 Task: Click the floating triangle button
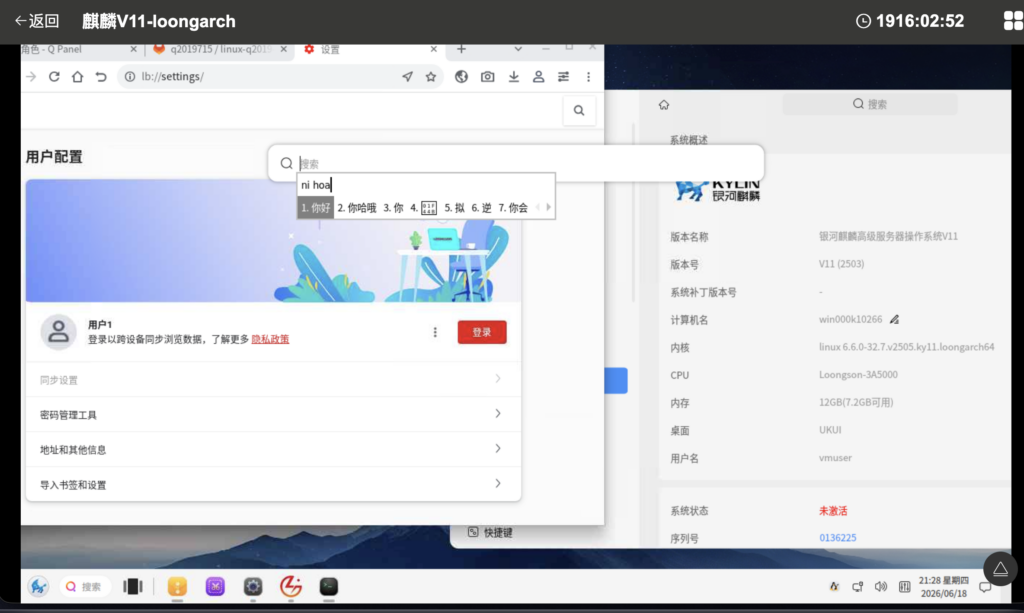click(1000, 569)
